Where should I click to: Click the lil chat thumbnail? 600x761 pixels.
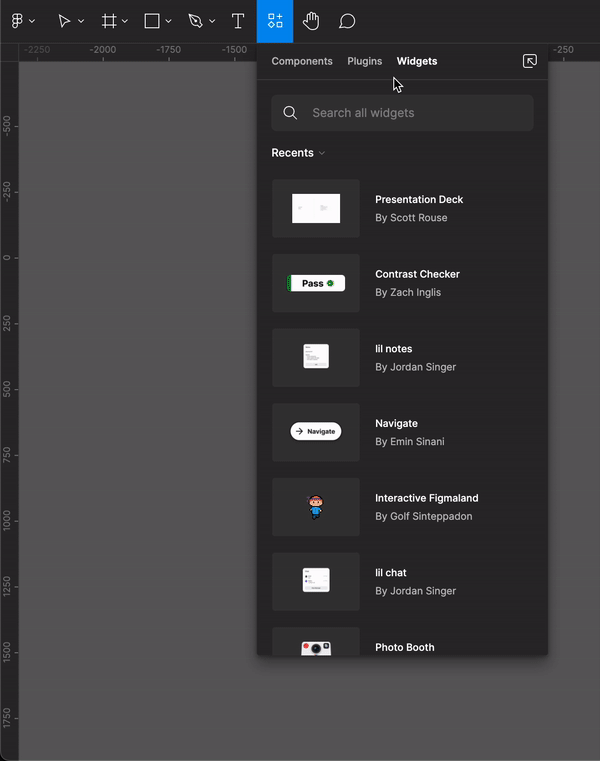[x=316, y=582]
